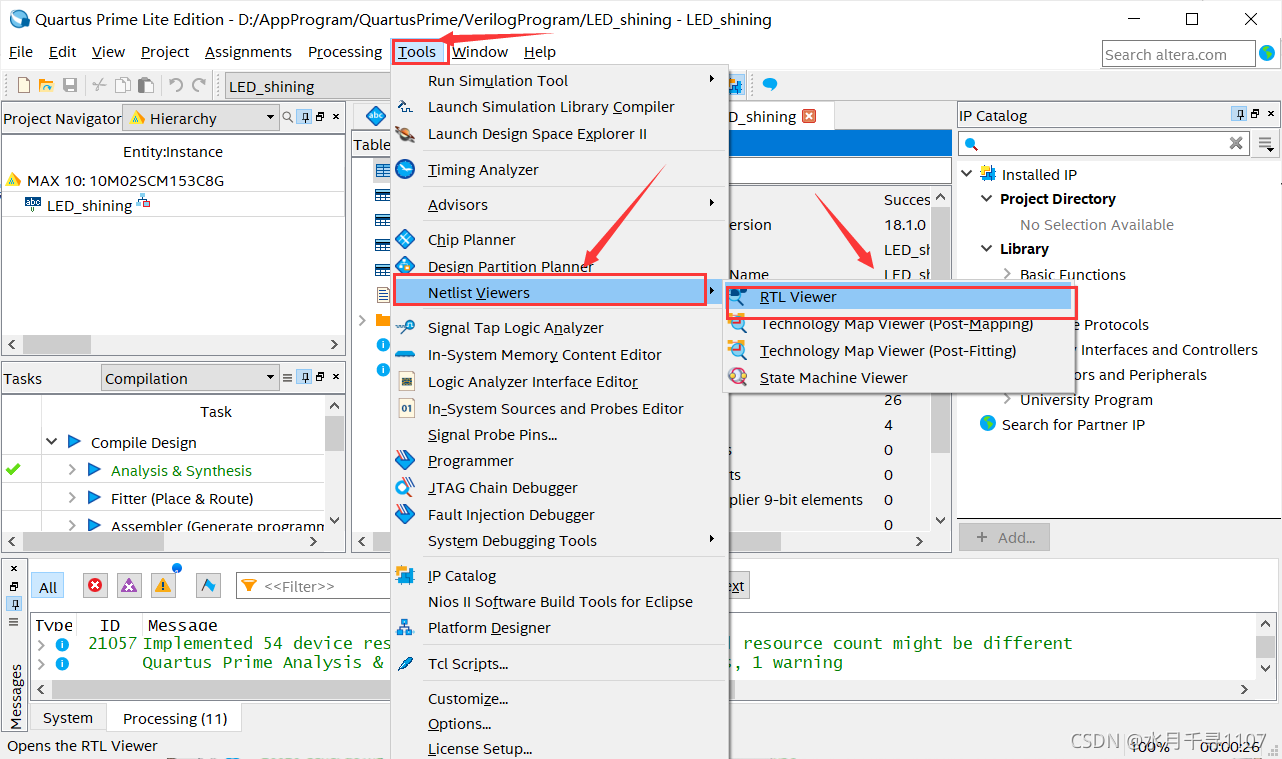The image size is (1282, 759).
Task: Select University Program in IP Catalog
Action: coord(1086,400)
